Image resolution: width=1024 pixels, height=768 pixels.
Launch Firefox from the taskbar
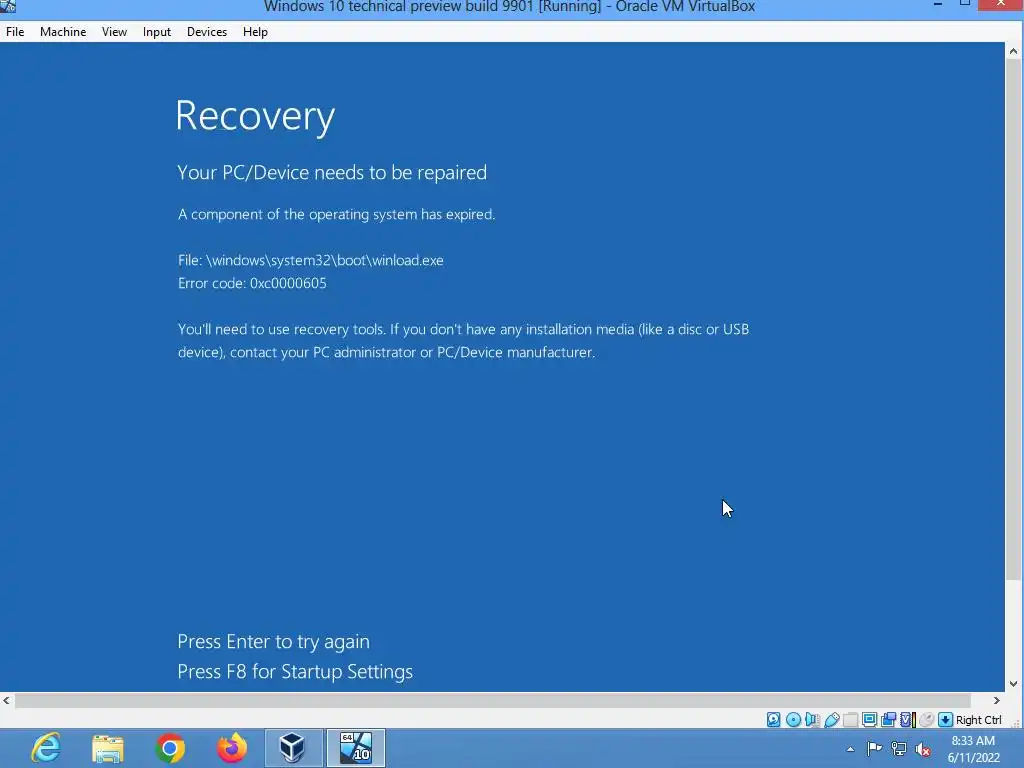click(232, 748)
